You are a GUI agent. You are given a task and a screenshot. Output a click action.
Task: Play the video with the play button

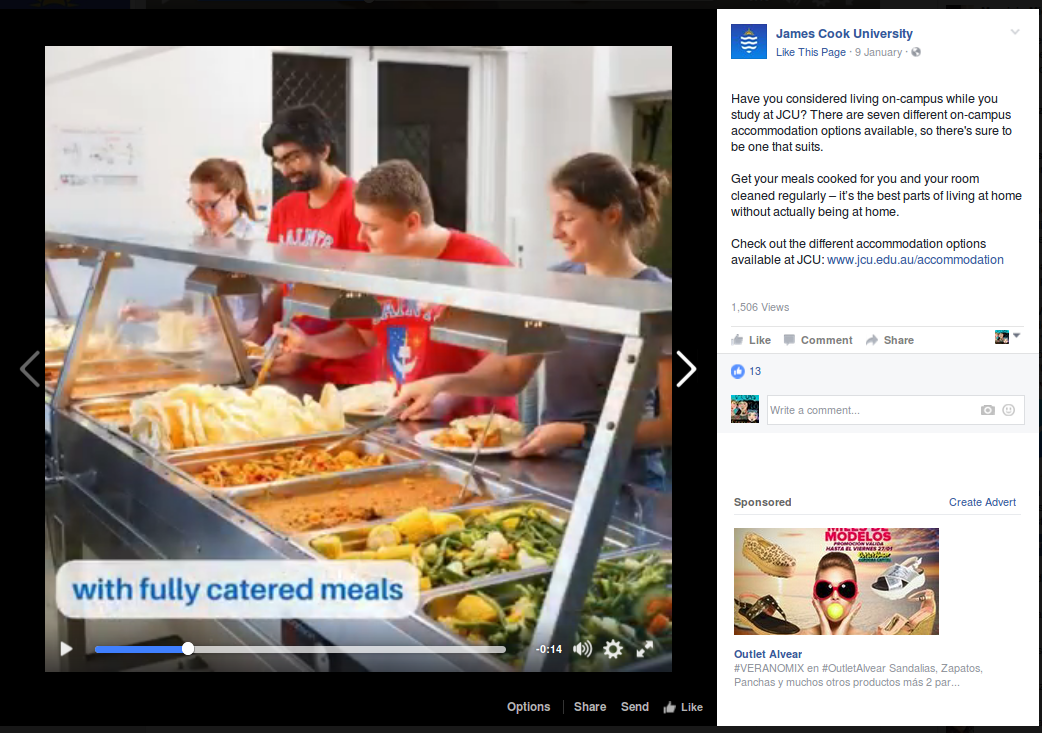click(x=67, y=649)
